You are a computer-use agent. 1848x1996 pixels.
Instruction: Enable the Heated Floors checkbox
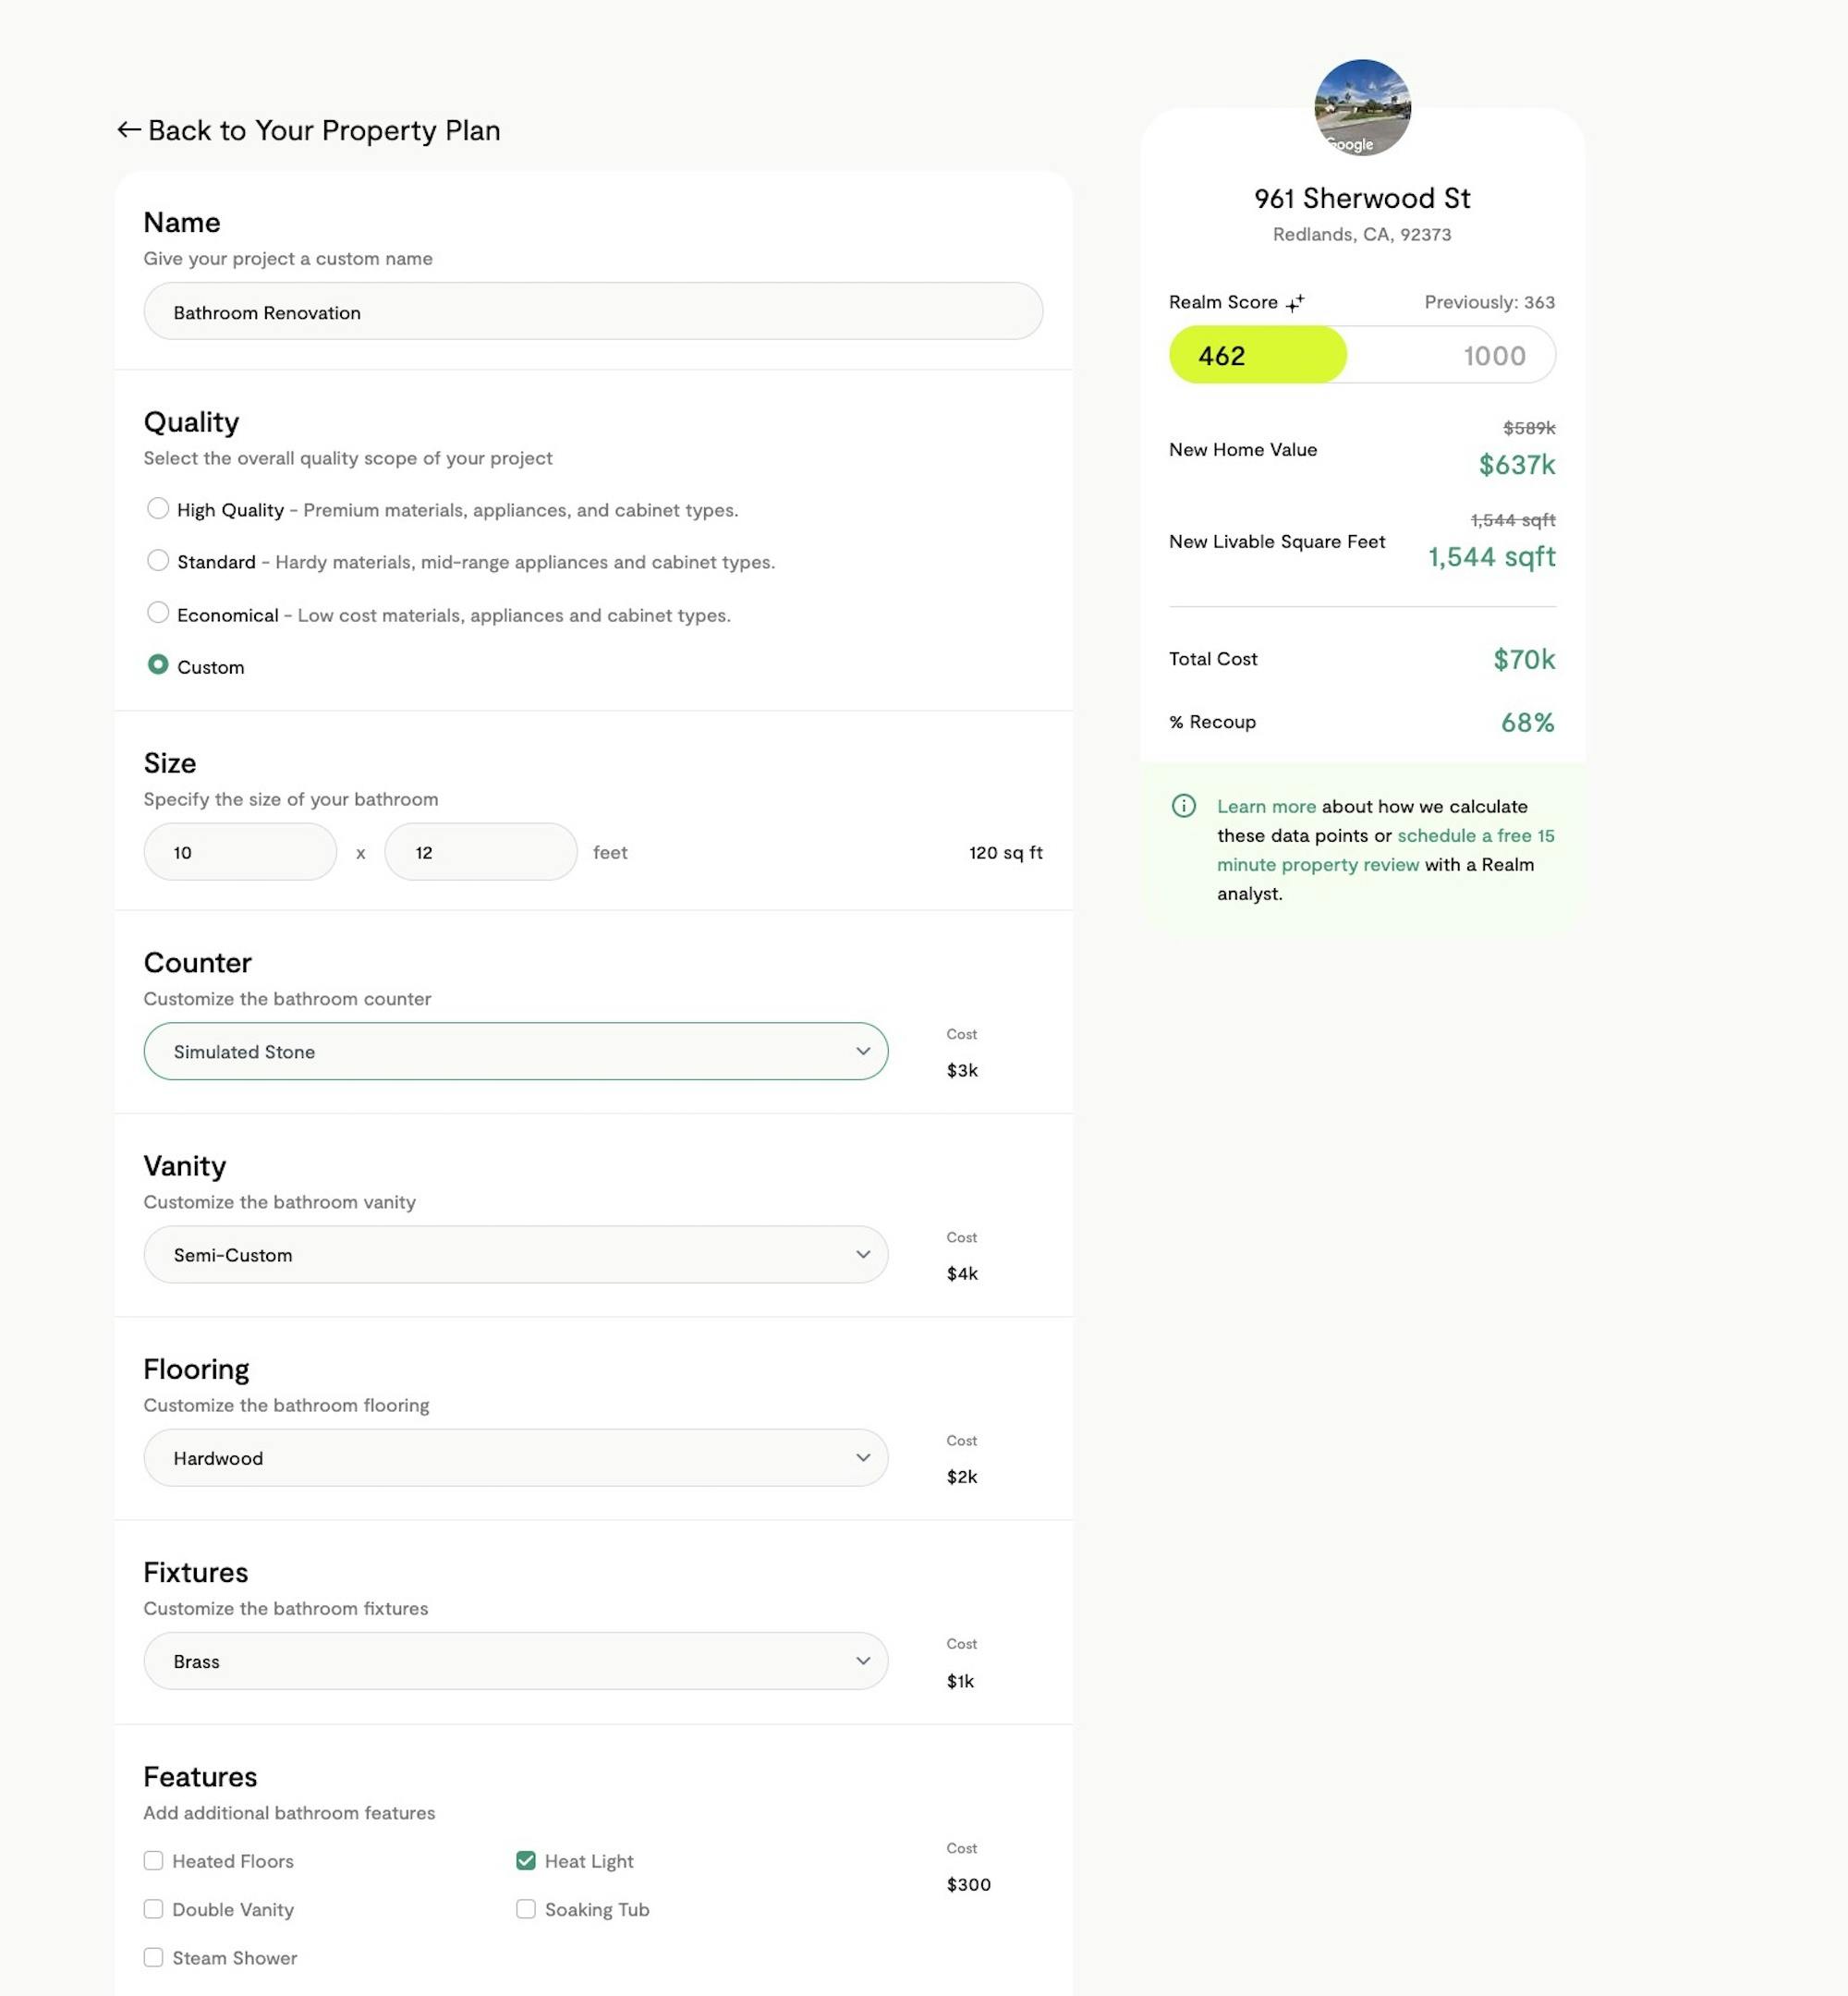coord(153,1860)
